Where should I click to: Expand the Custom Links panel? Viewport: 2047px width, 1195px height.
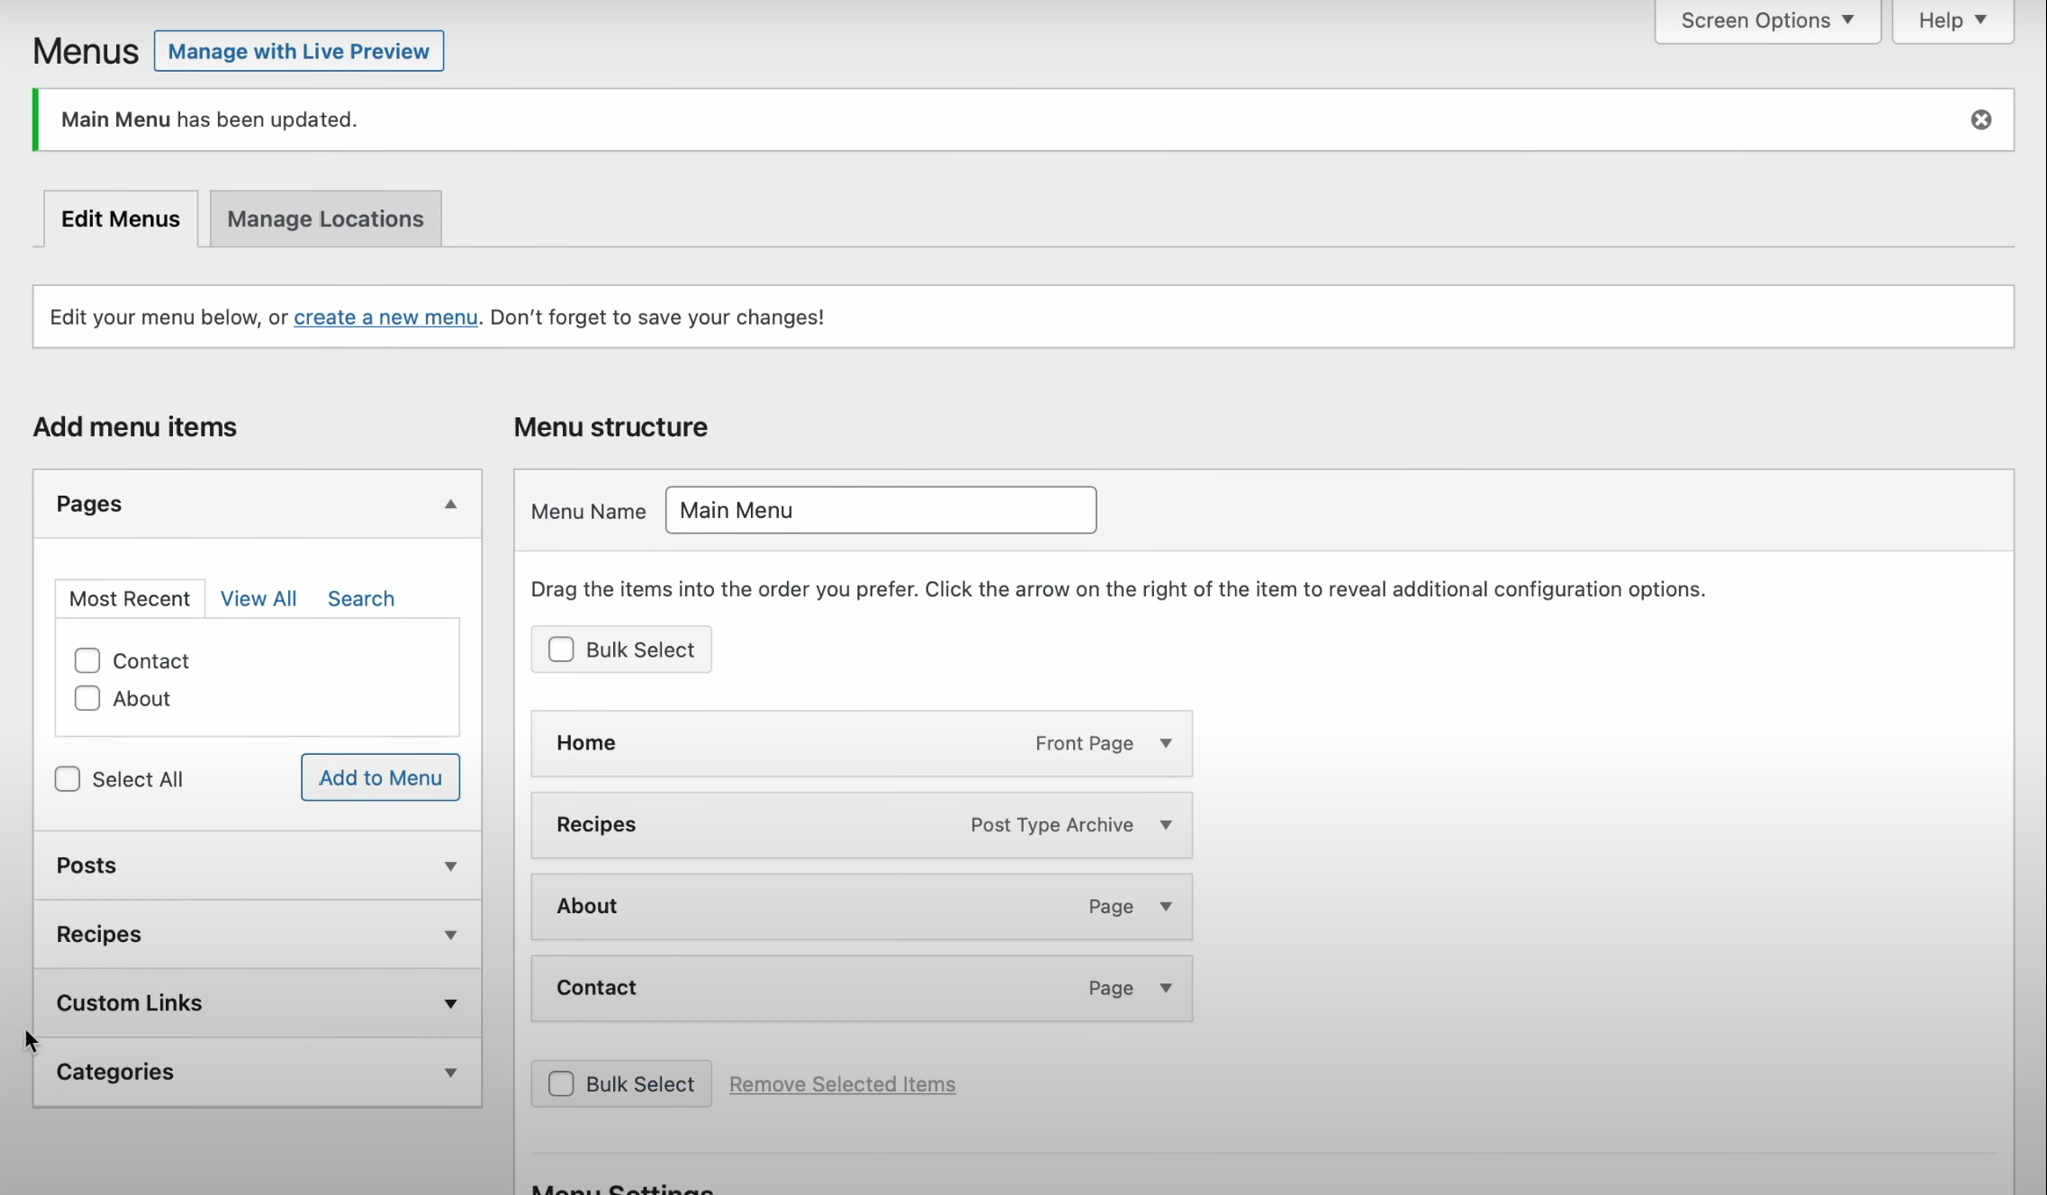tap(450, 1003)
